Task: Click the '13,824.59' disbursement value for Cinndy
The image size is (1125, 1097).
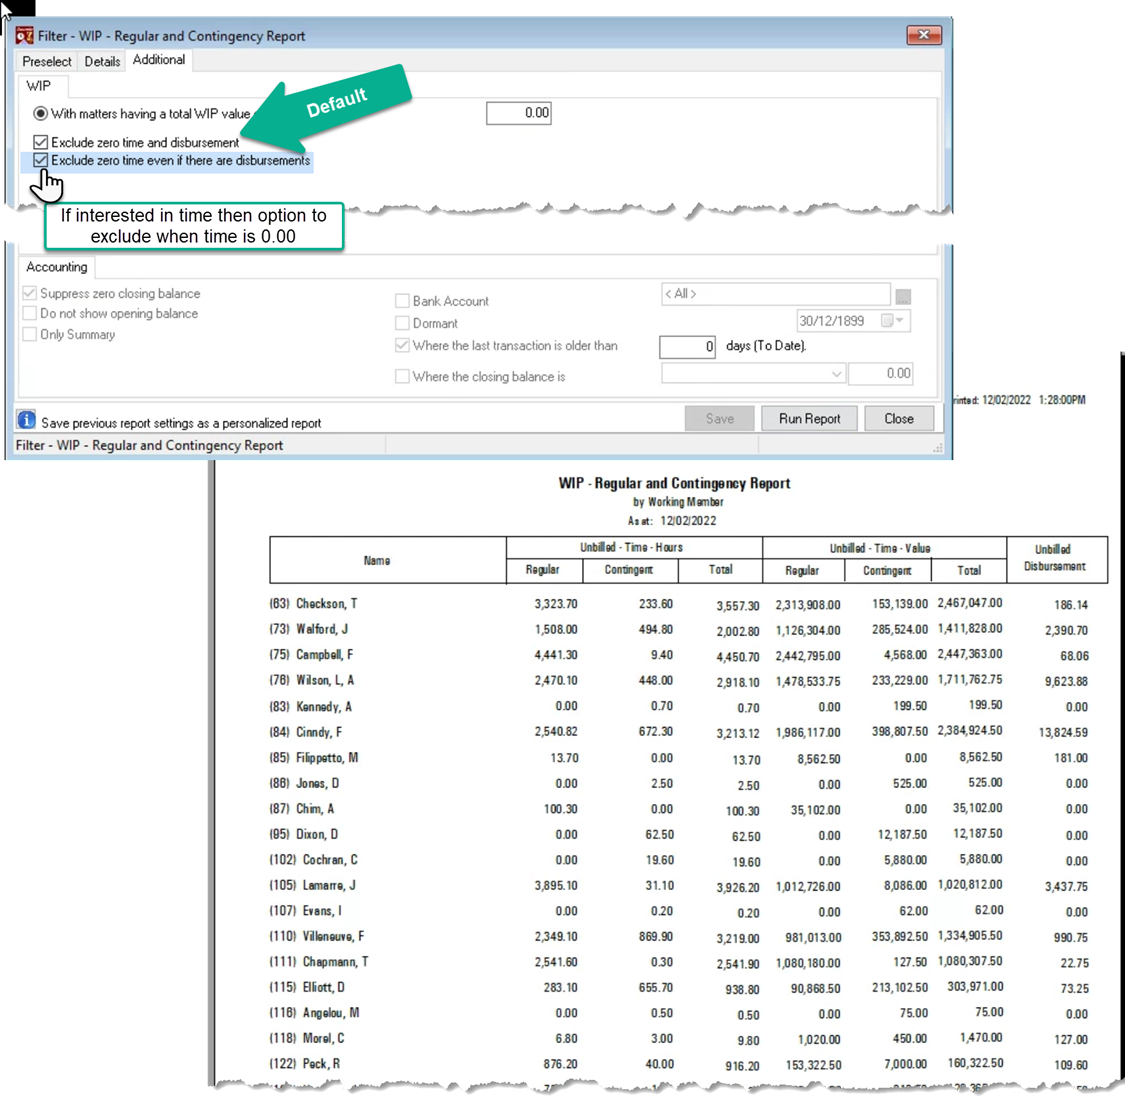Action: point(1063,733)
